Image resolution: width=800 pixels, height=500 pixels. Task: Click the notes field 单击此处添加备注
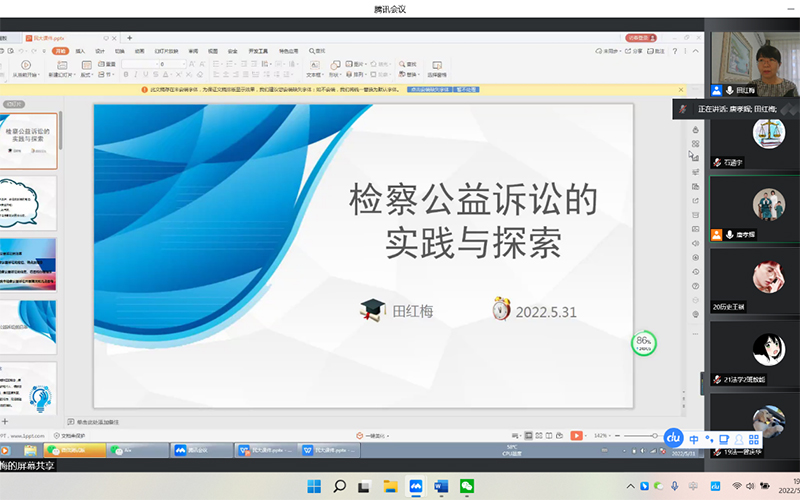pyautogui.click(x=98, y=422)
